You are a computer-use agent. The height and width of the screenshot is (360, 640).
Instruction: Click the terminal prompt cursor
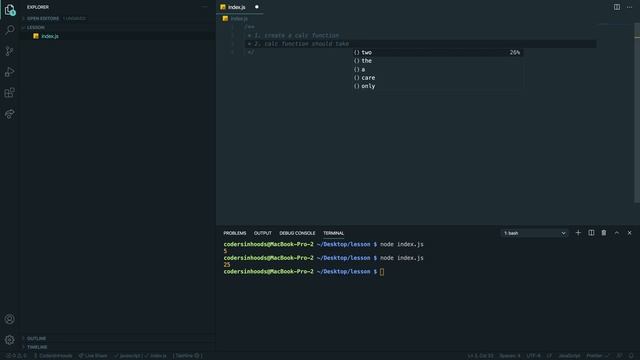click(x=382, y=271)
